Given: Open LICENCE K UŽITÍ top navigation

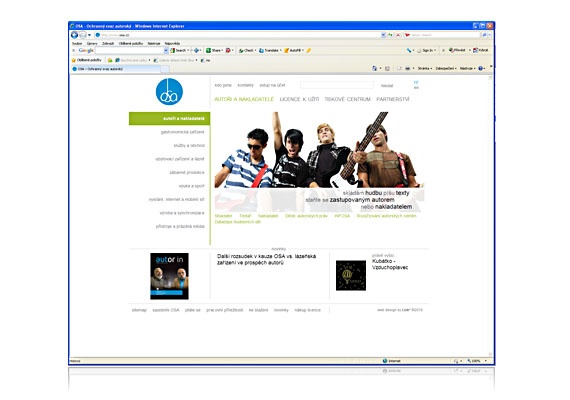Looking at the screenshot, I should point(299,99).
